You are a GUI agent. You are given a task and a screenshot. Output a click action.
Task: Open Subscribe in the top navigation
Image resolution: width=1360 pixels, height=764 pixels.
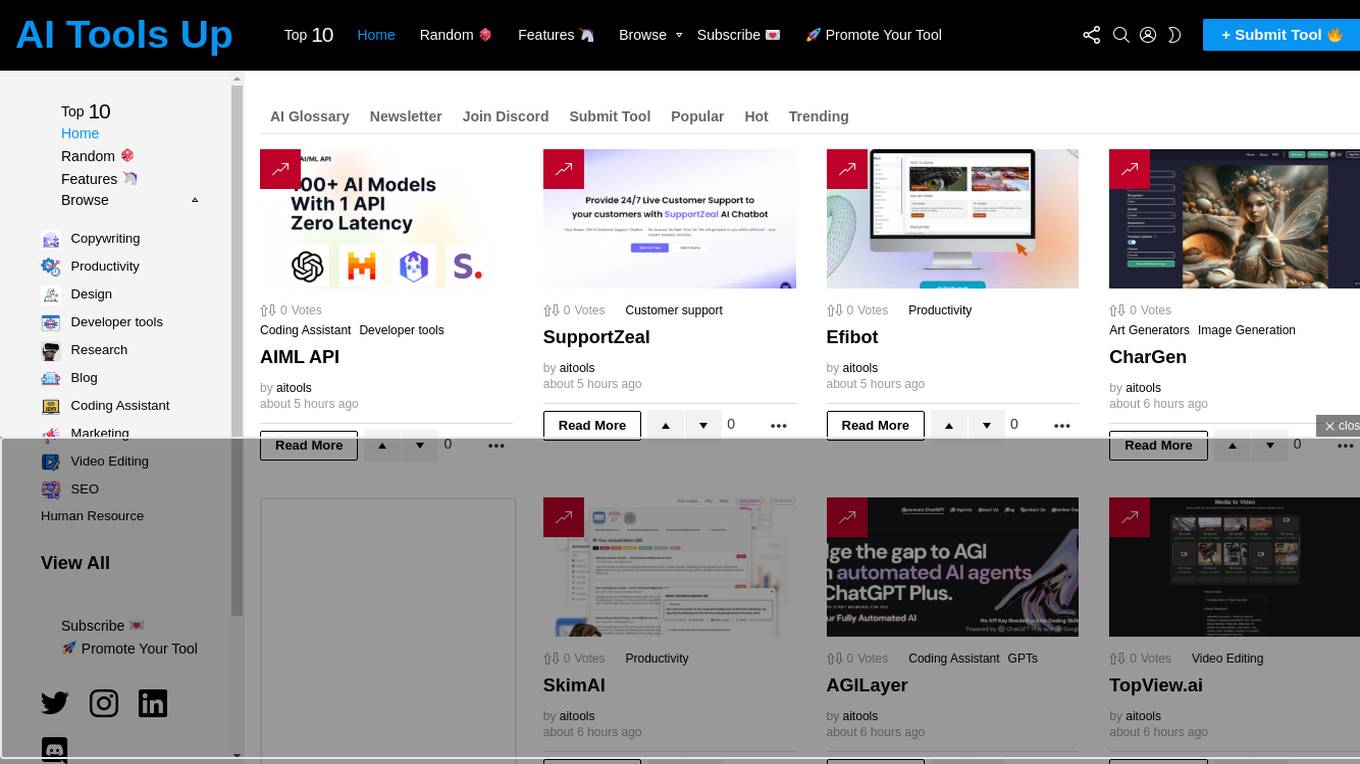[739, 35]
